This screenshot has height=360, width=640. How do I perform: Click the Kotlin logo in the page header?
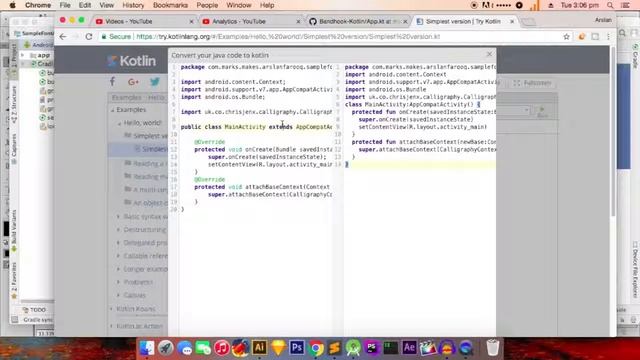point(131,61)
